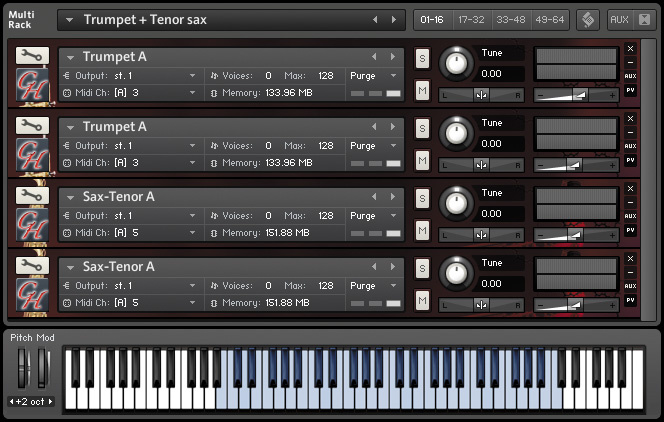Go to next preset on first Trumpet A
This screenshot has height=422, width=664.
coord(393,56)
